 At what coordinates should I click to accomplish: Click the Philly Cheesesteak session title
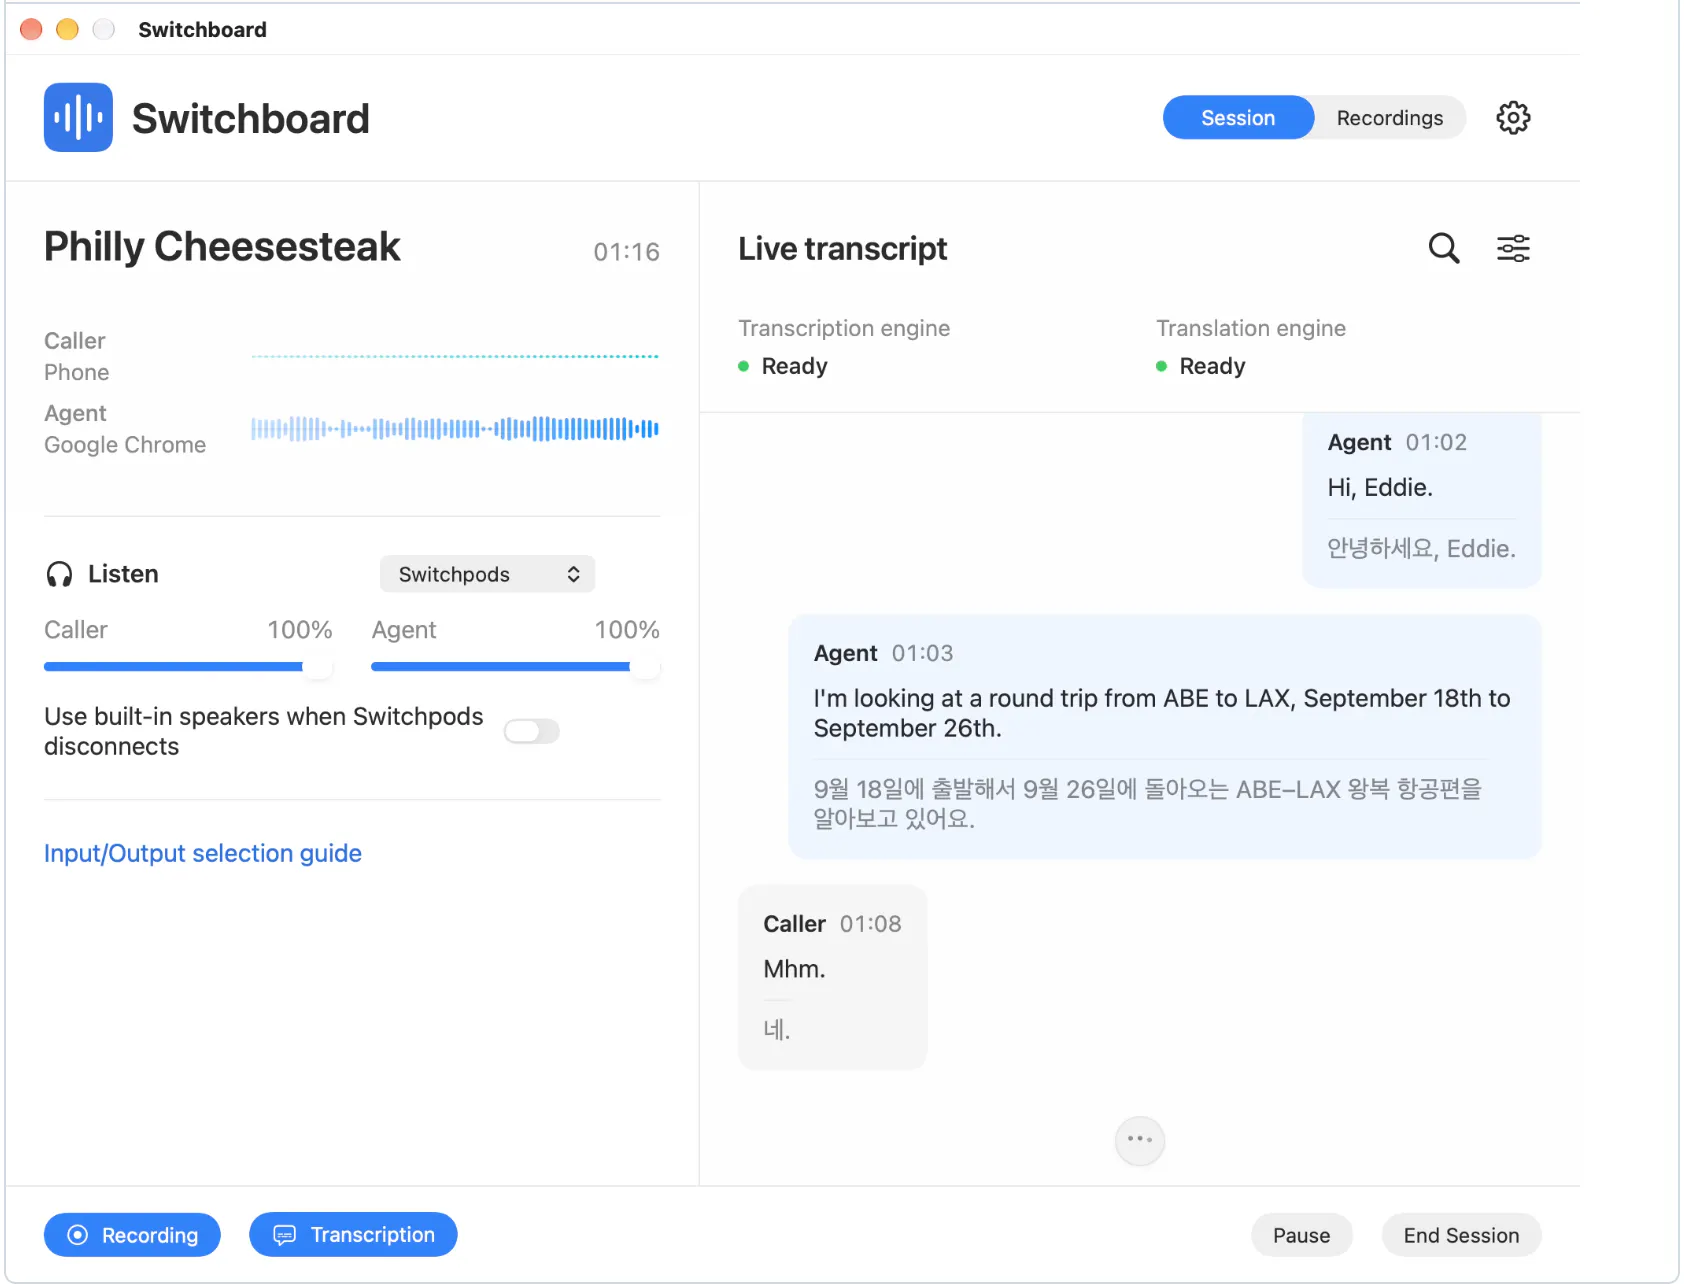pos(222,247)
